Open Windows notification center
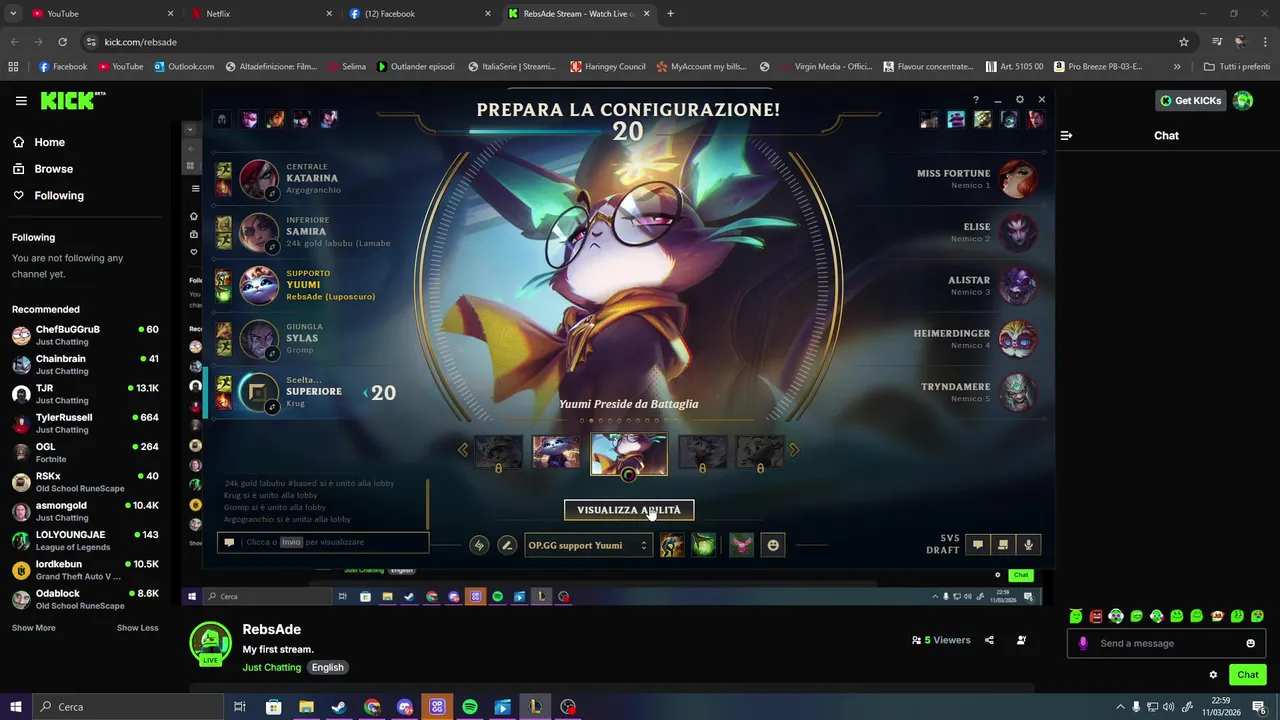This screenshot has width=1280, height=720. point(1259,707)
